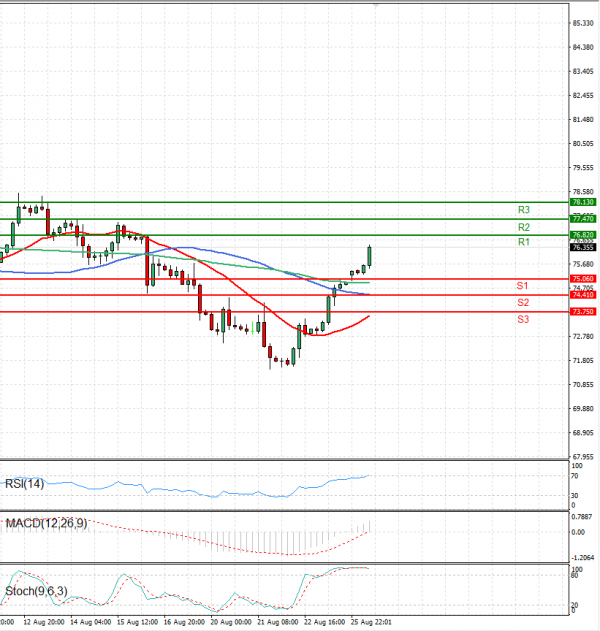Image resolution: width=600 pixels, height=631 pixels.
Task: Select the 75.060 support price tag
Action: [583, 279]
